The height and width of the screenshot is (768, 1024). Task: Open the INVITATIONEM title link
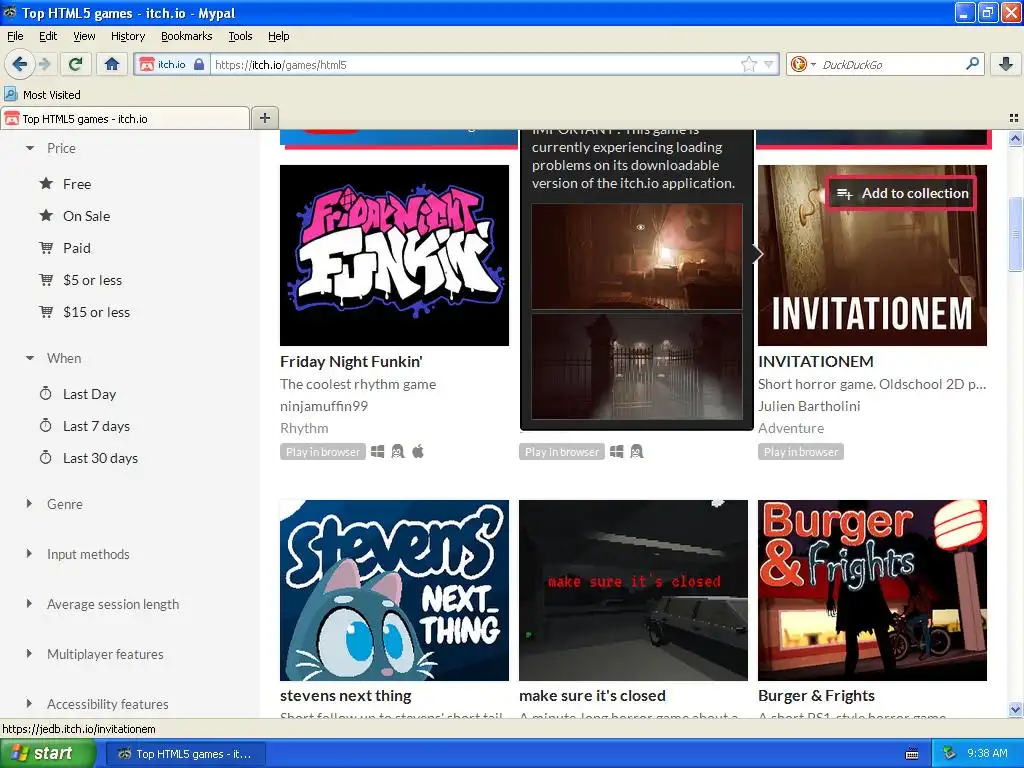[816, 361]
